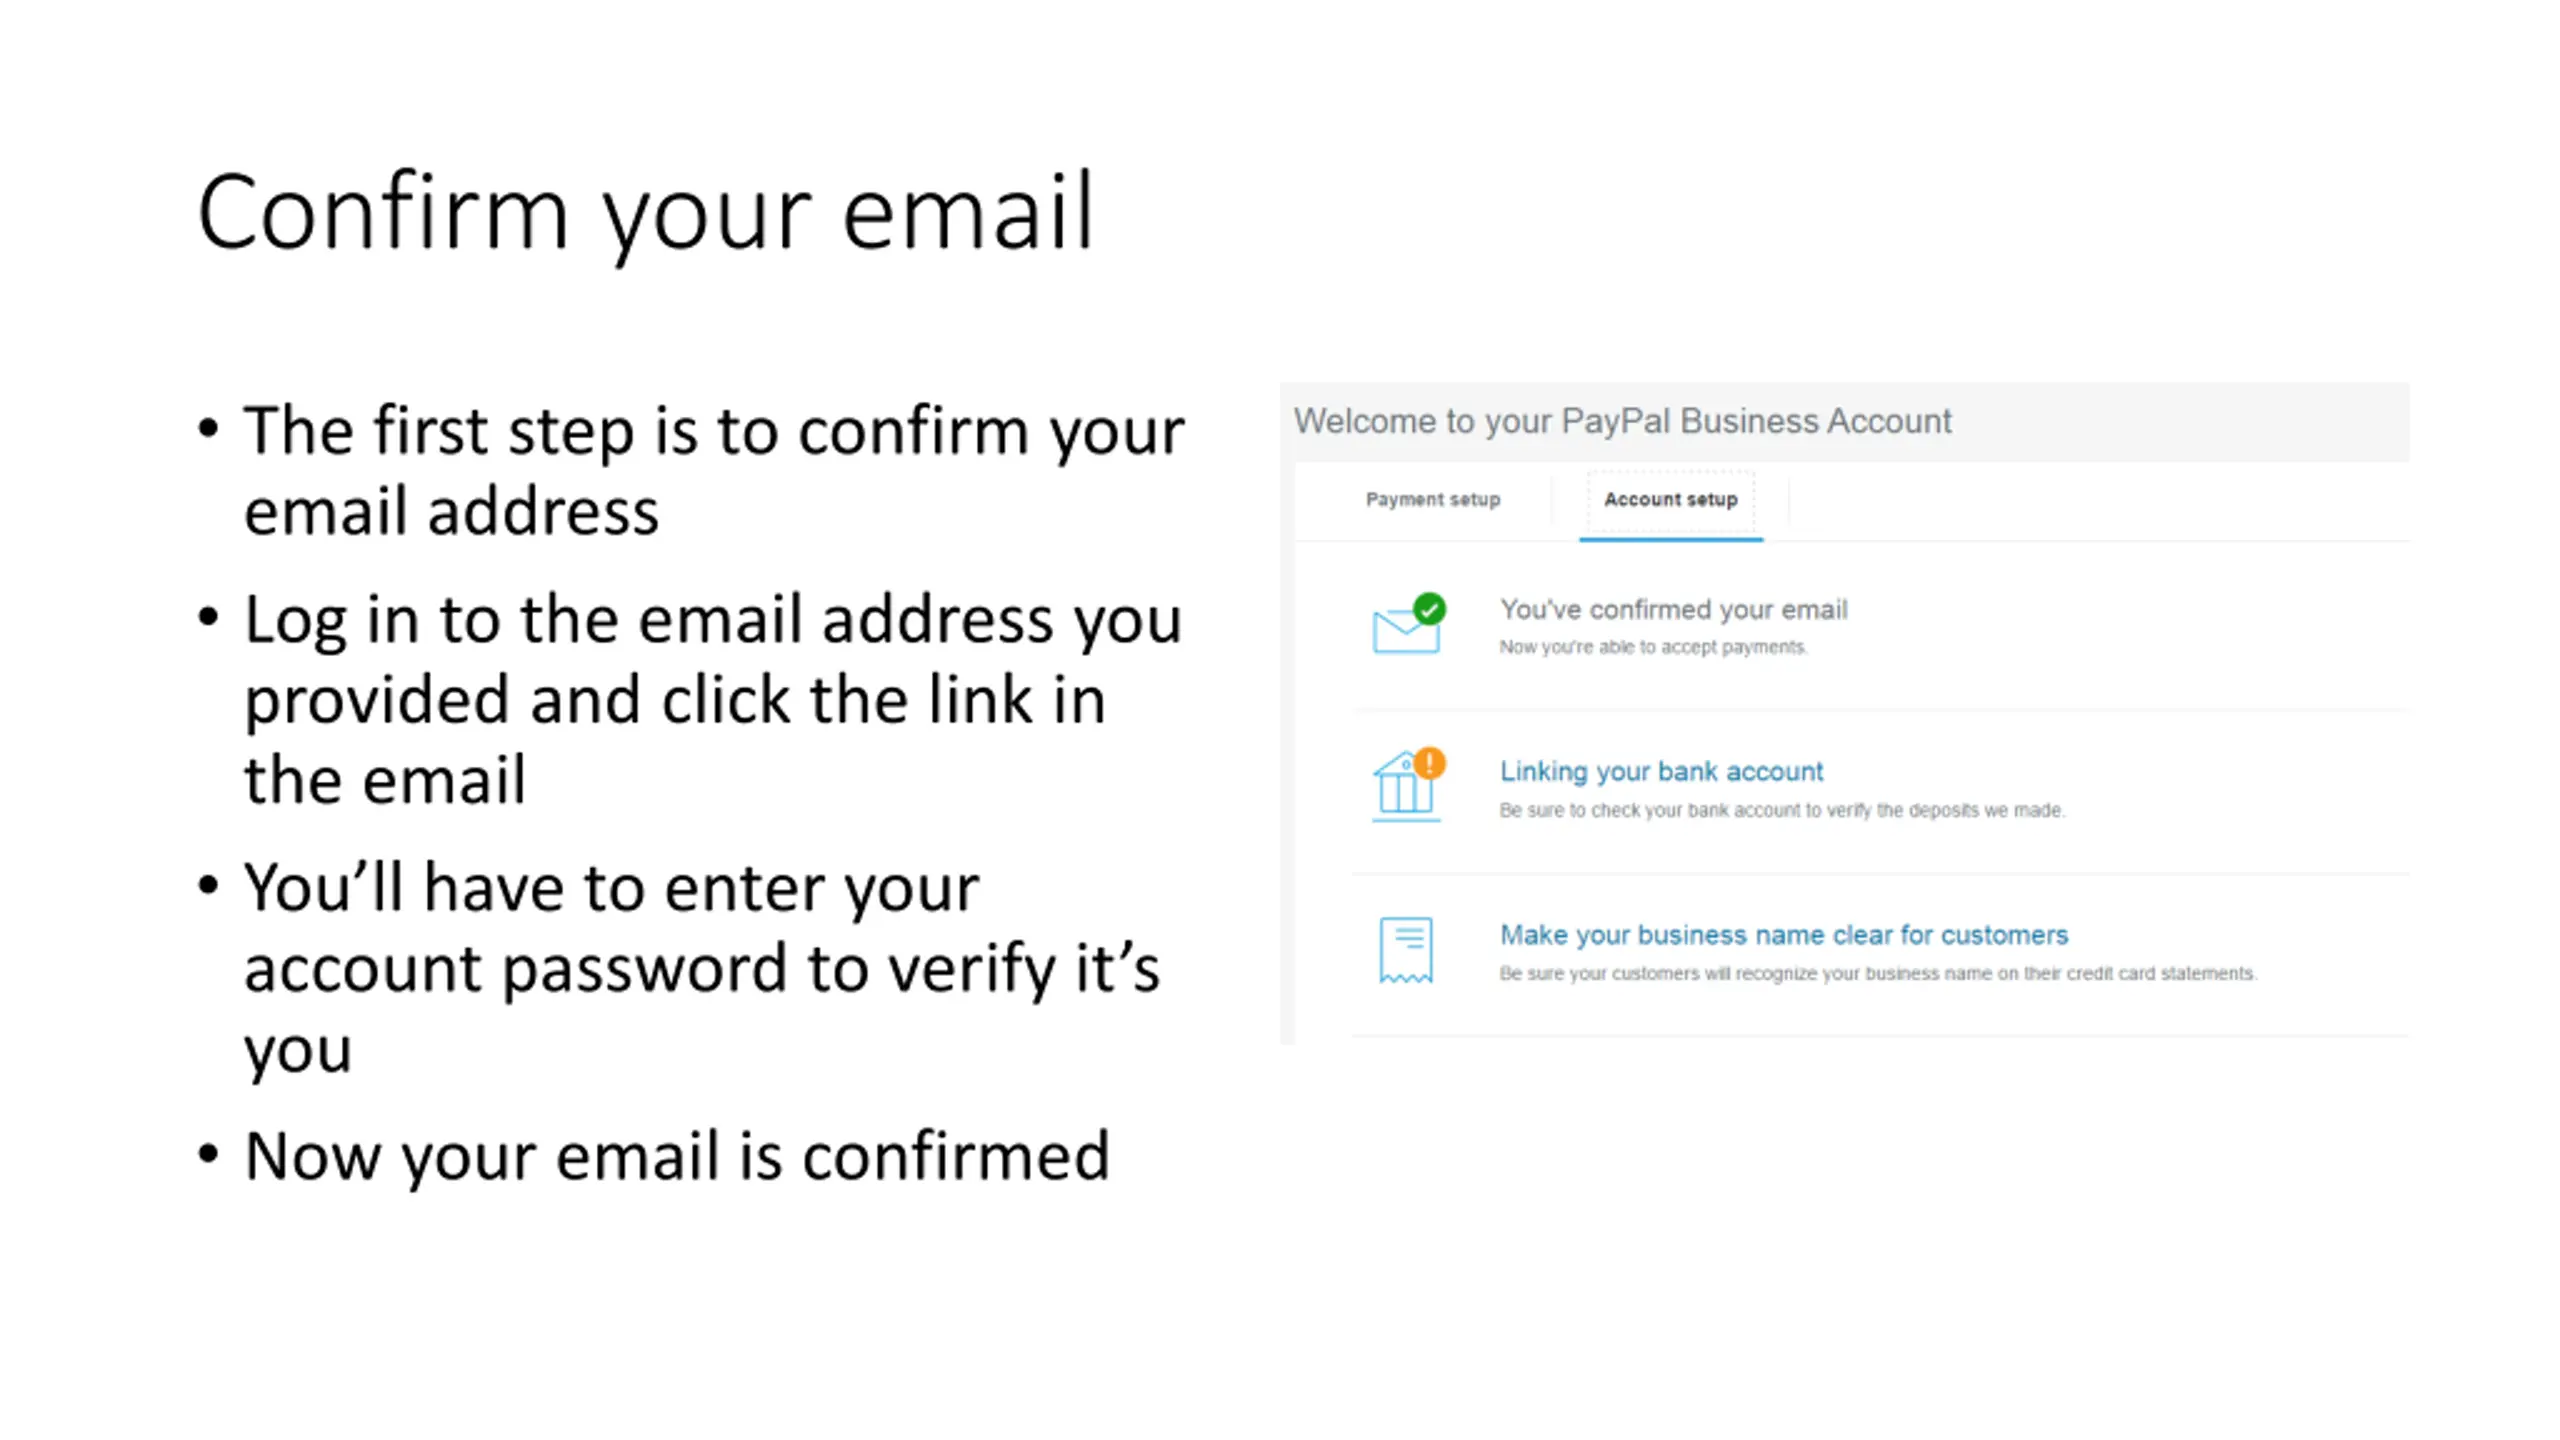Select the Account setup tab
Image resolution: width=2560 pixels, height=1440 pixels.
click(x=1671, y=499)
